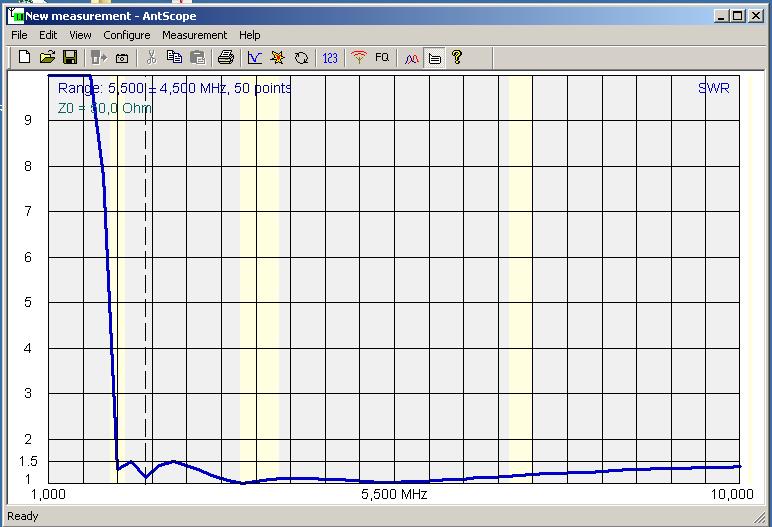Screen dimensions: 772x527
Task: Click the '5,500 MHz' center frequency label
Action: (x=394, y=494)
